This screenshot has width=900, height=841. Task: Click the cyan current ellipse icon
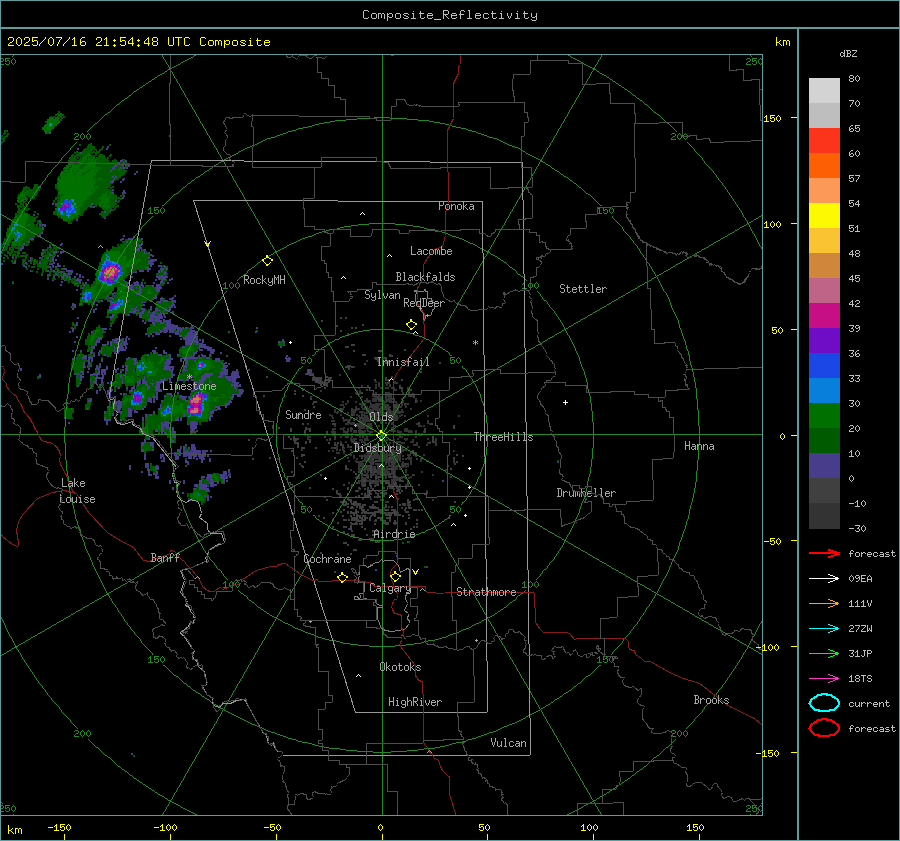pyautogui.click(x=824, y=703)
